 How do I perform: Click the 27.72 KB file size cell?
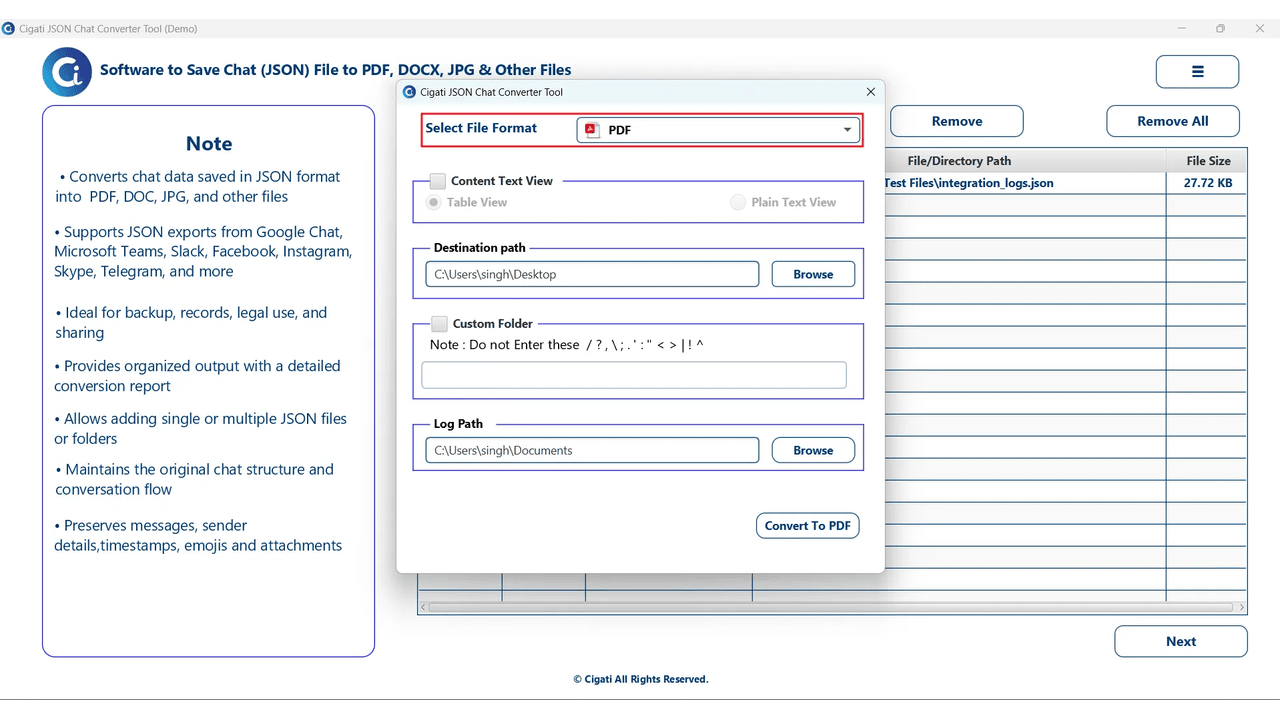click(x=1207, y=183)
